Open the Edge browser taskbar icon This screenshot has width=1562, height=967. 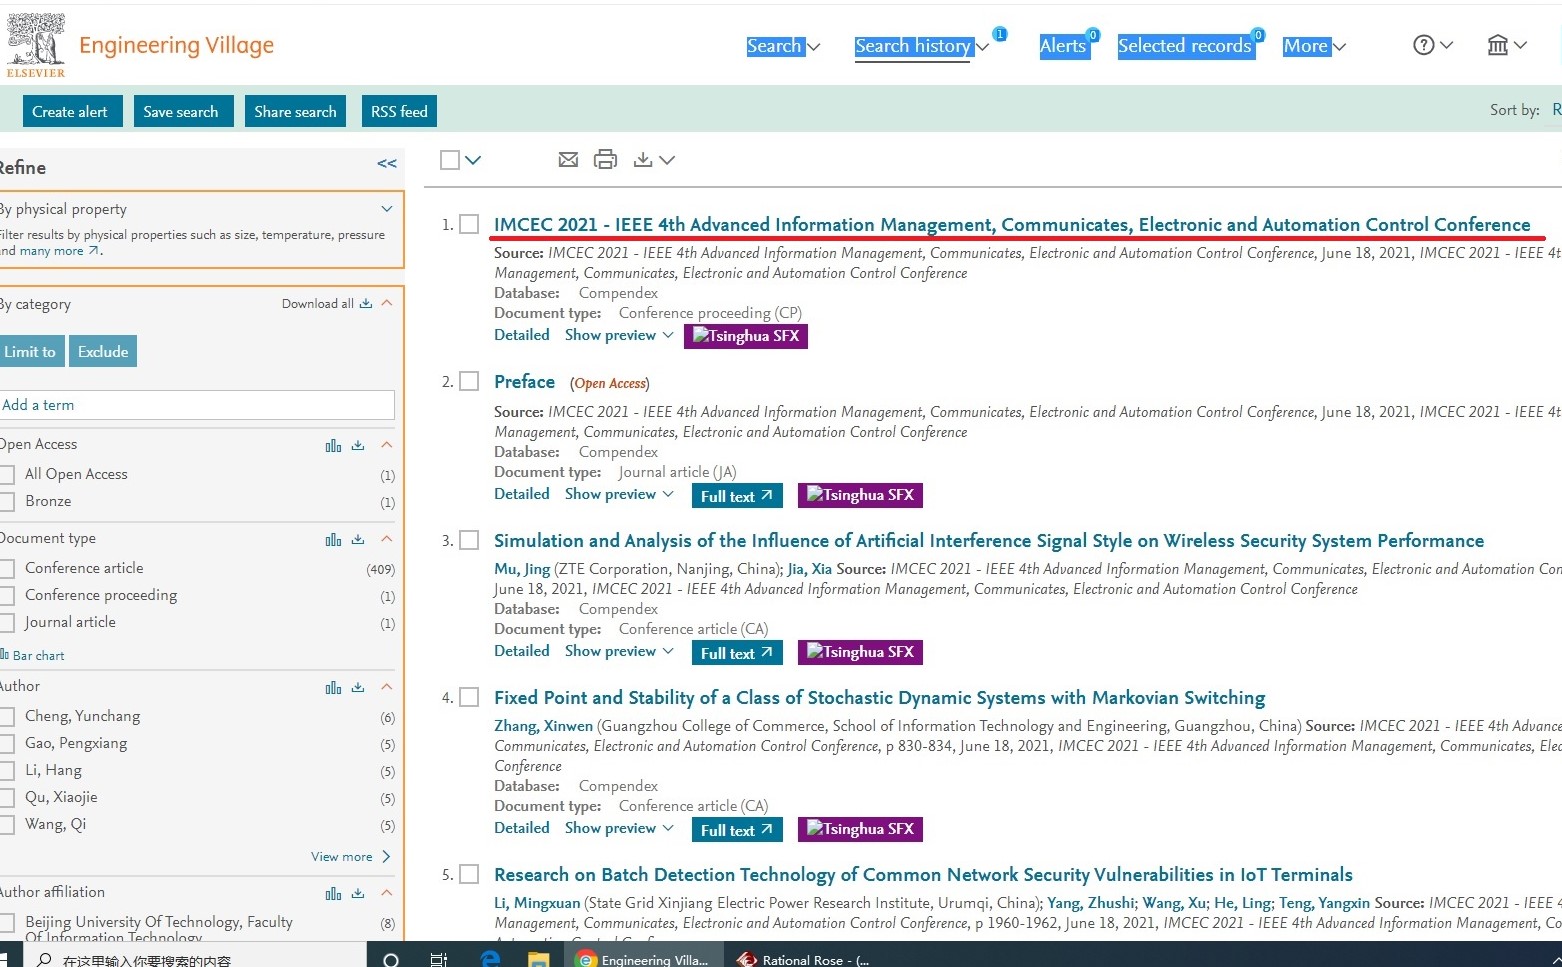click(490, 959)
